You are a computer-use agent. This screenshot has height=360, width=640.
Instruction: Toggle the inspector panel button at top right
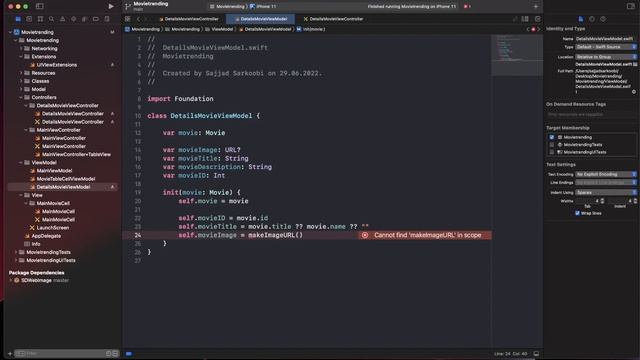tap(631, 6)
